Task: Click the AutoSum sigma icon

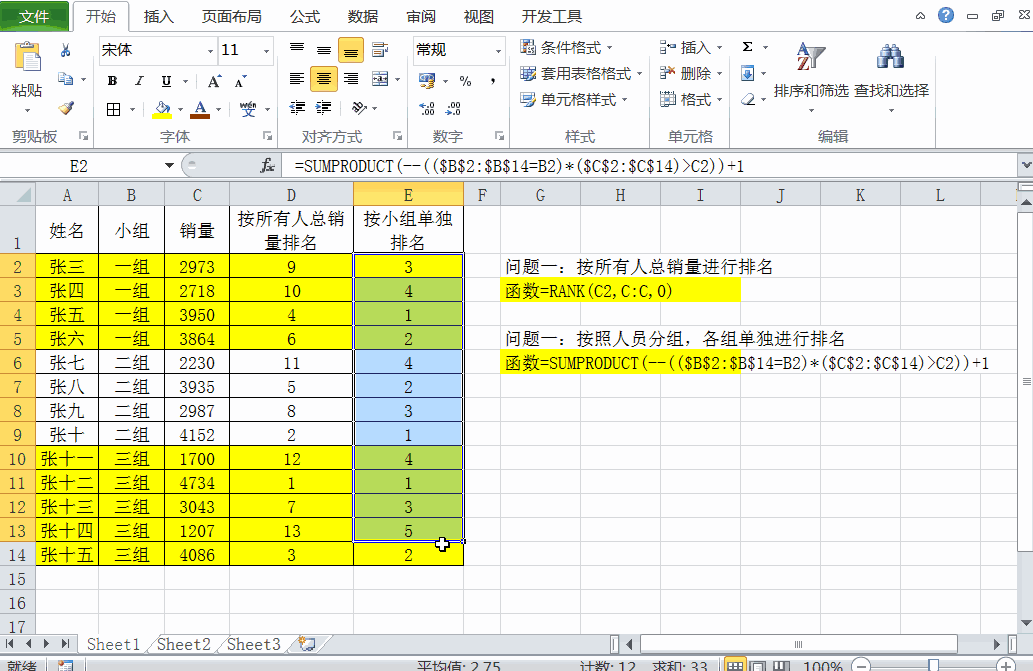Action: (x=748, y=47)
